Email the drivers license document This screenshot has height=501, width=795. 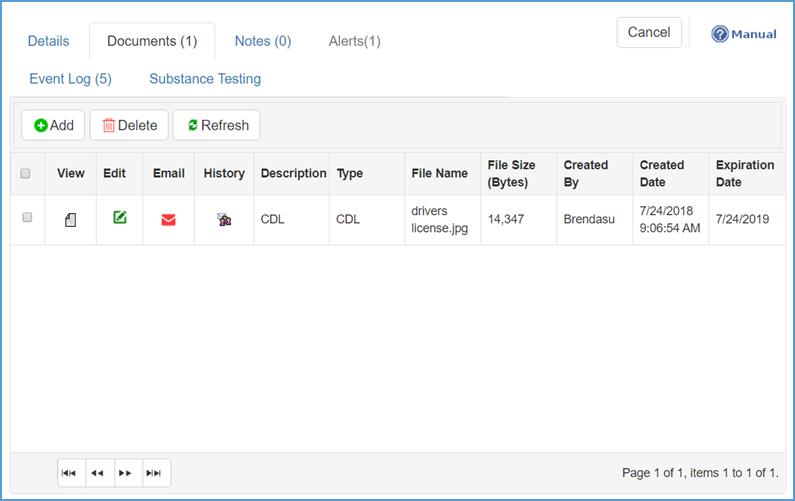(x=168, y=220)
